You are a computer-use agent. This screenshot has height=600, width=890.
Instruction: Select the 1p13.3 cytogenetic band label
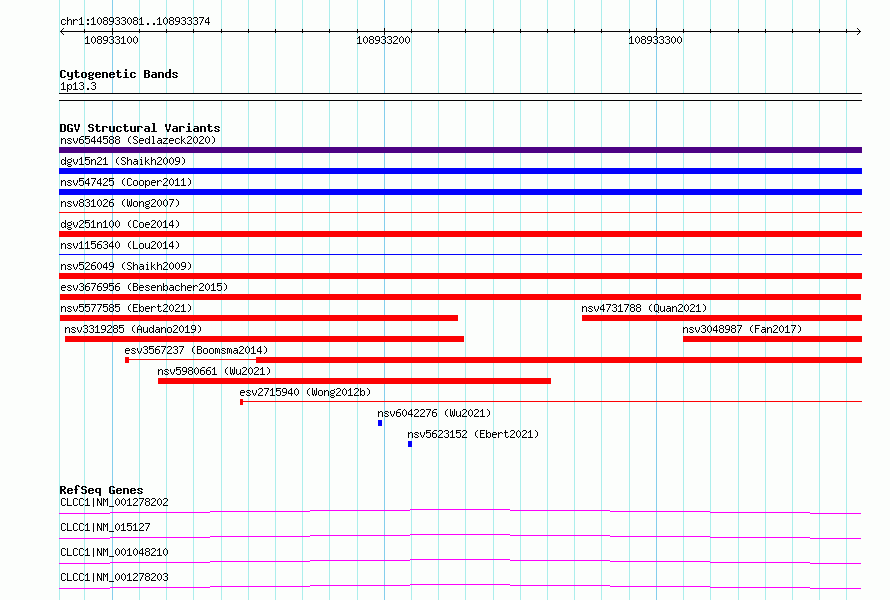tap(78, 86)
